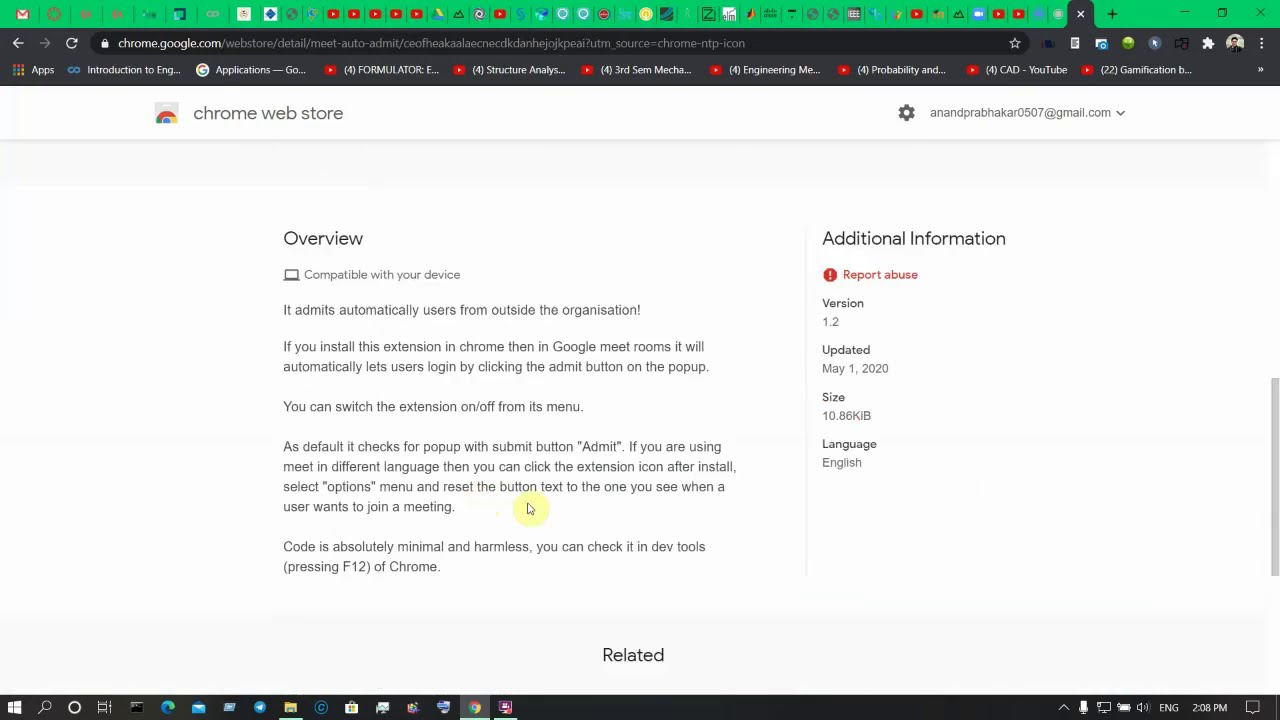
Task: Open the volume control tray icon
Action: click(x=1142, y=707)
